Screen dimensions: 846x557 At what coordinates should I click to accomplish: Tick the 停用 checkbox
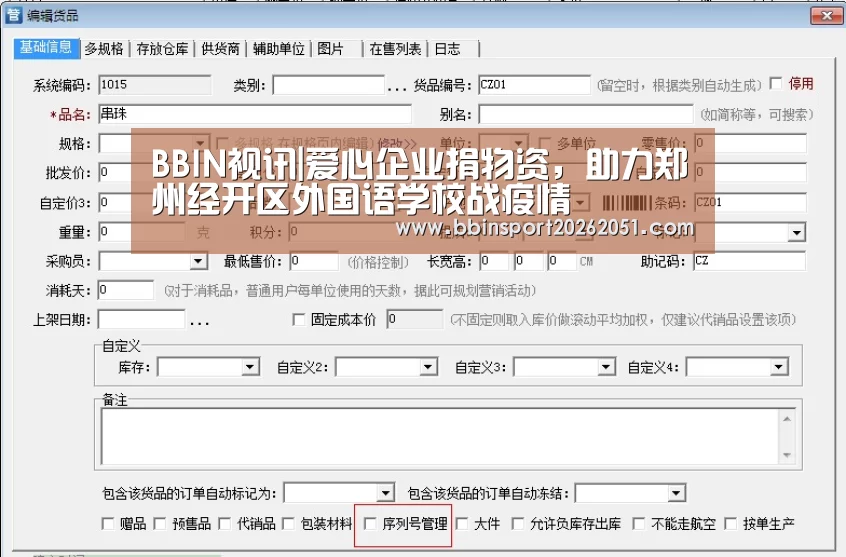click(x=776, y=84)
